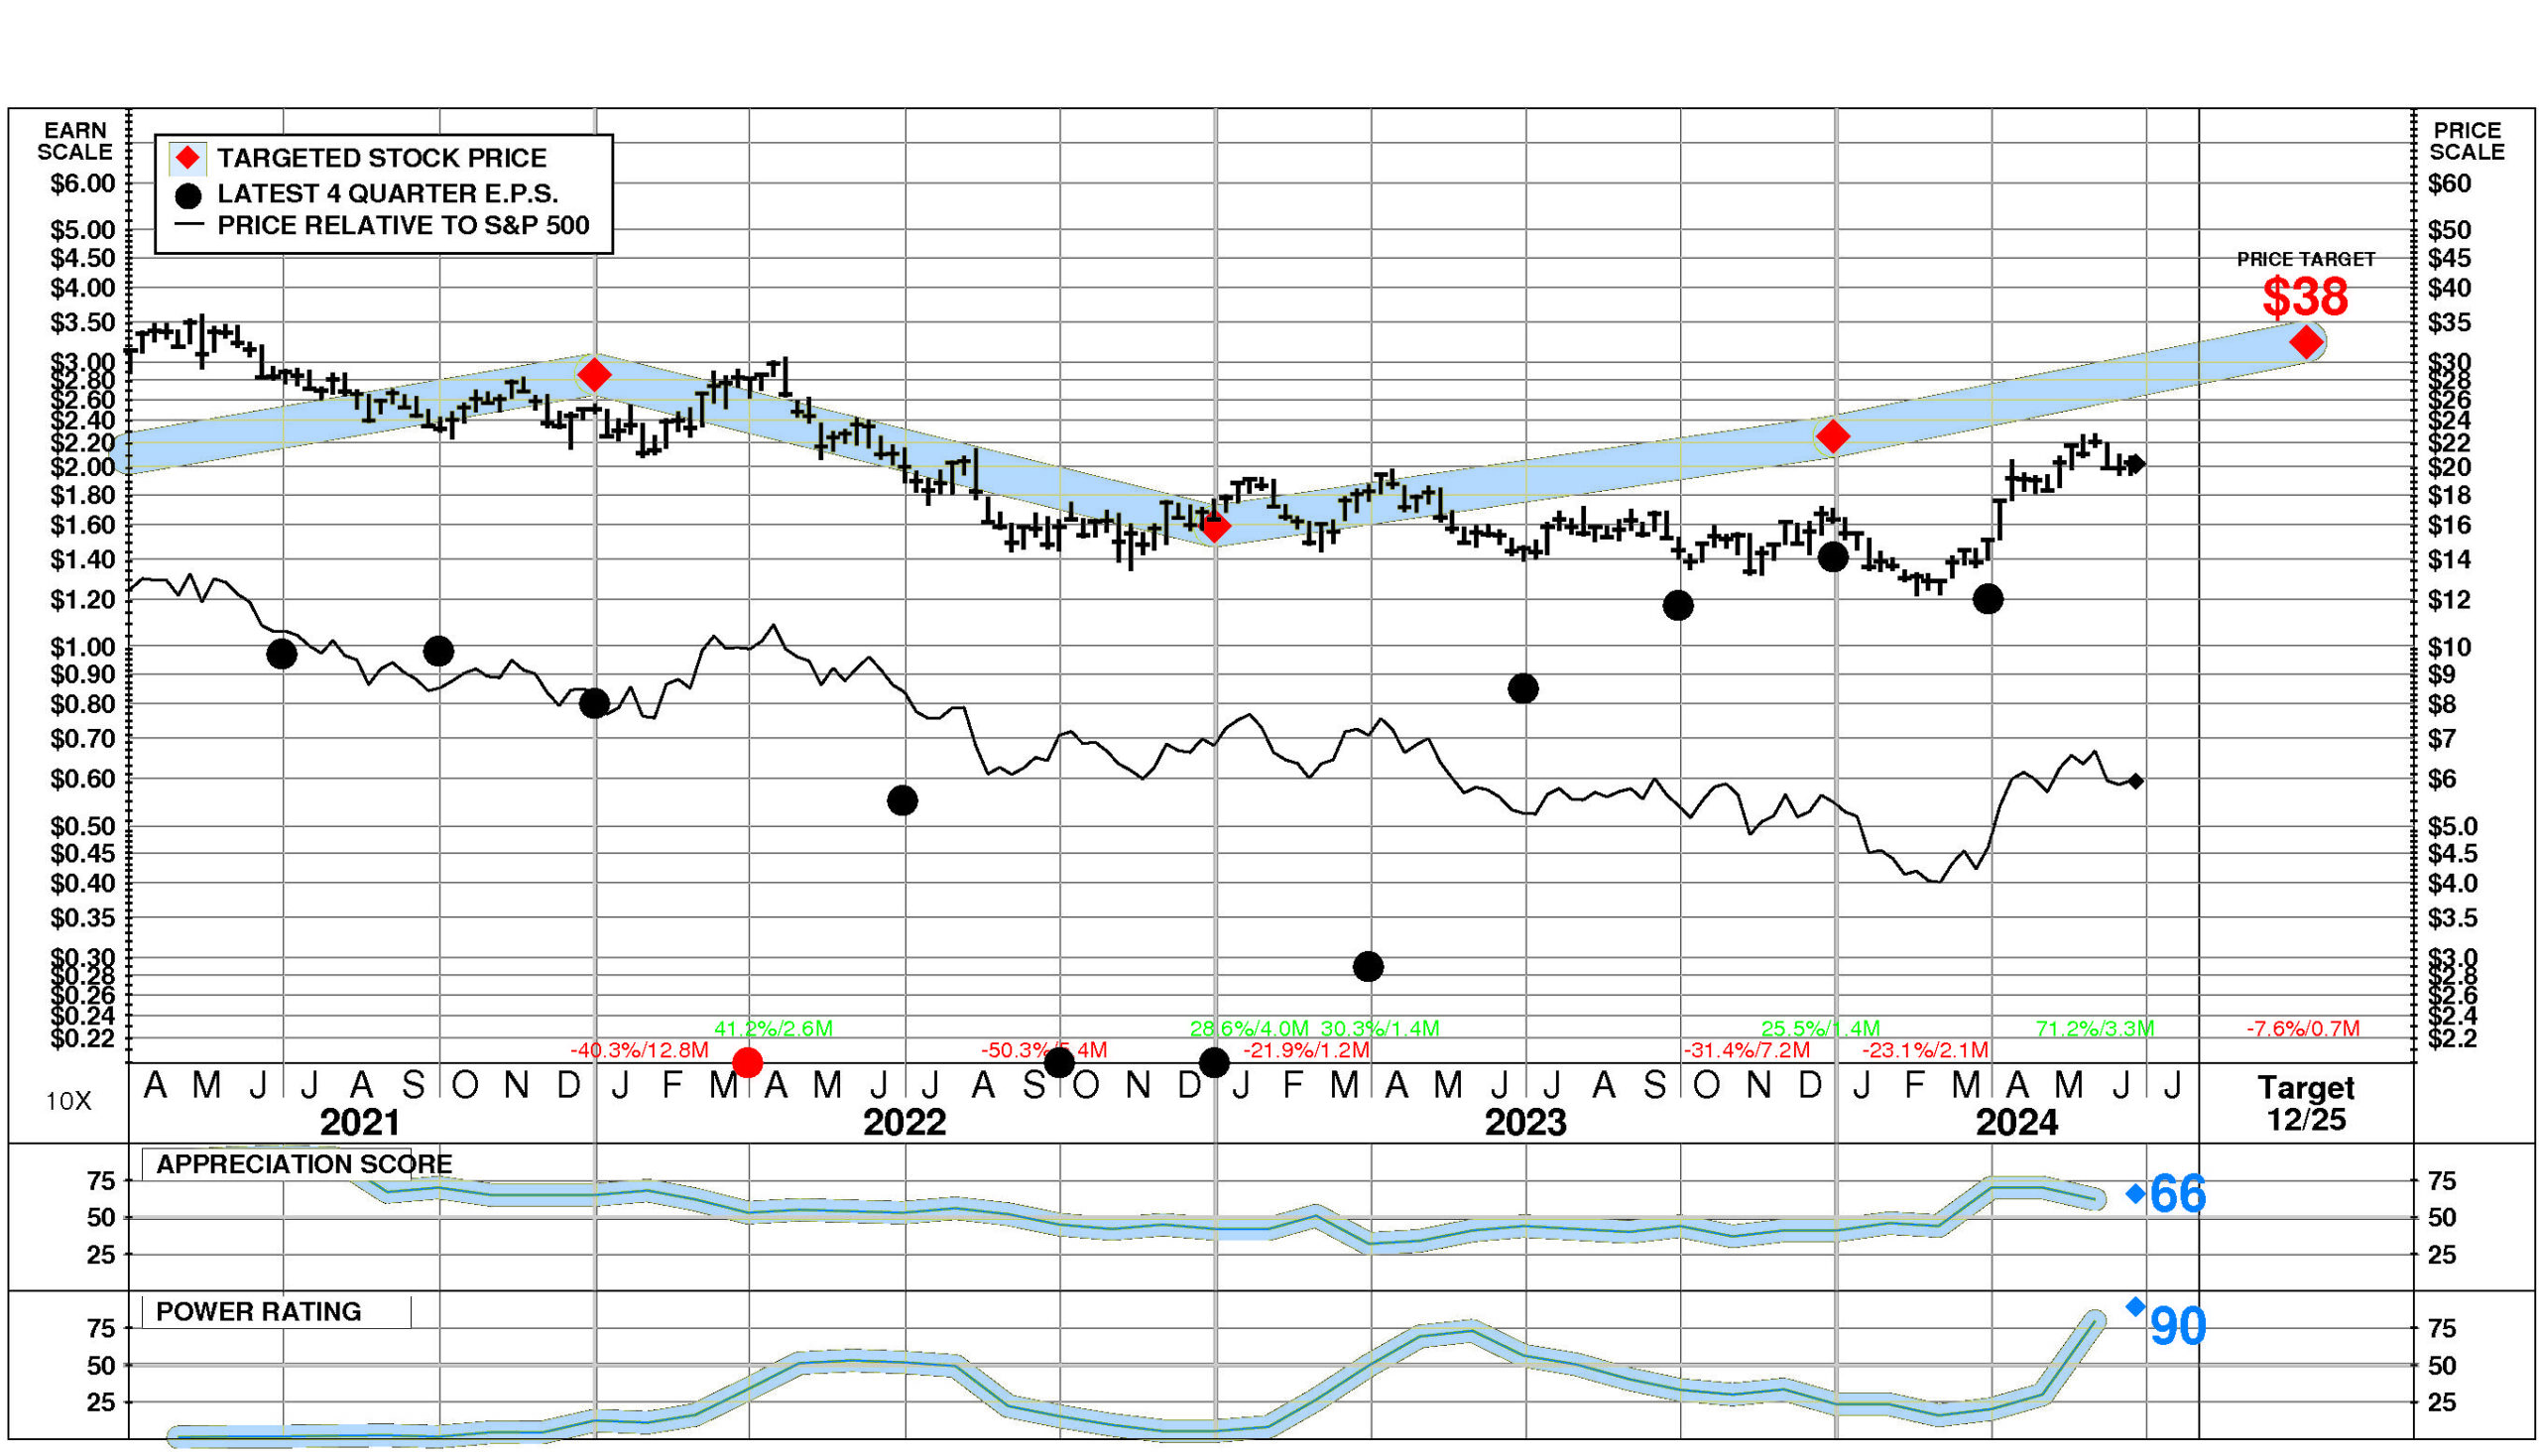Click the blue diamond beside the 90 rating
The width and height of the screenshot is (2539, 1456).
coord(2134,1306)
